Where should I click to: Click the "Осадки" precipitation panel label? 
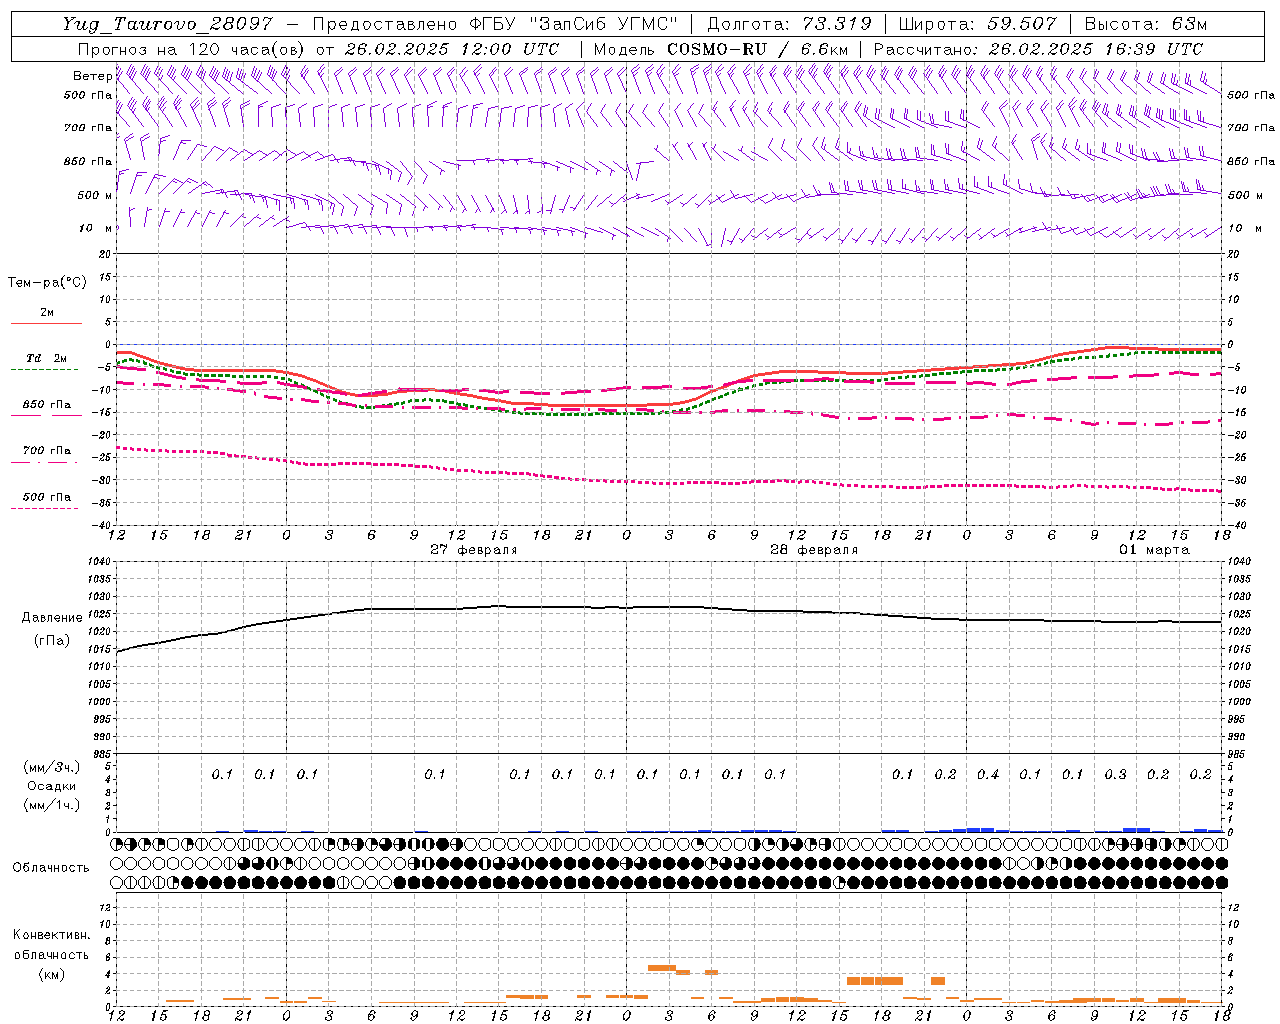click(52, 786)
